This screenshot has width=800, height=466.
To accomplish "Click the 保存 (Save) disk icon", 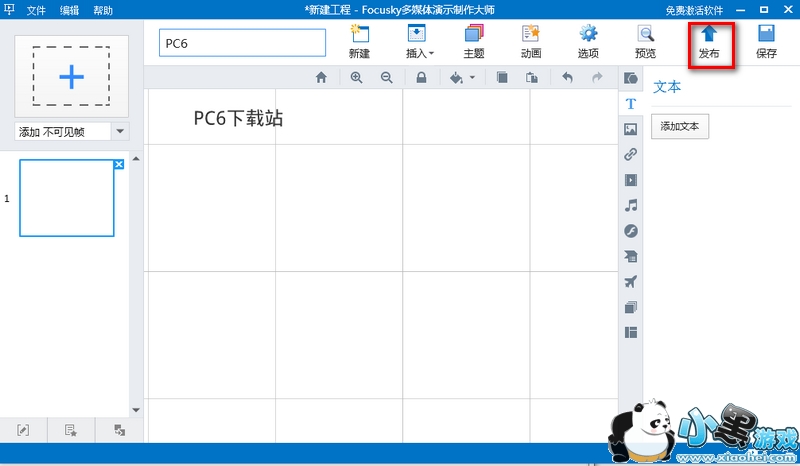I will (x=766, y=34).
